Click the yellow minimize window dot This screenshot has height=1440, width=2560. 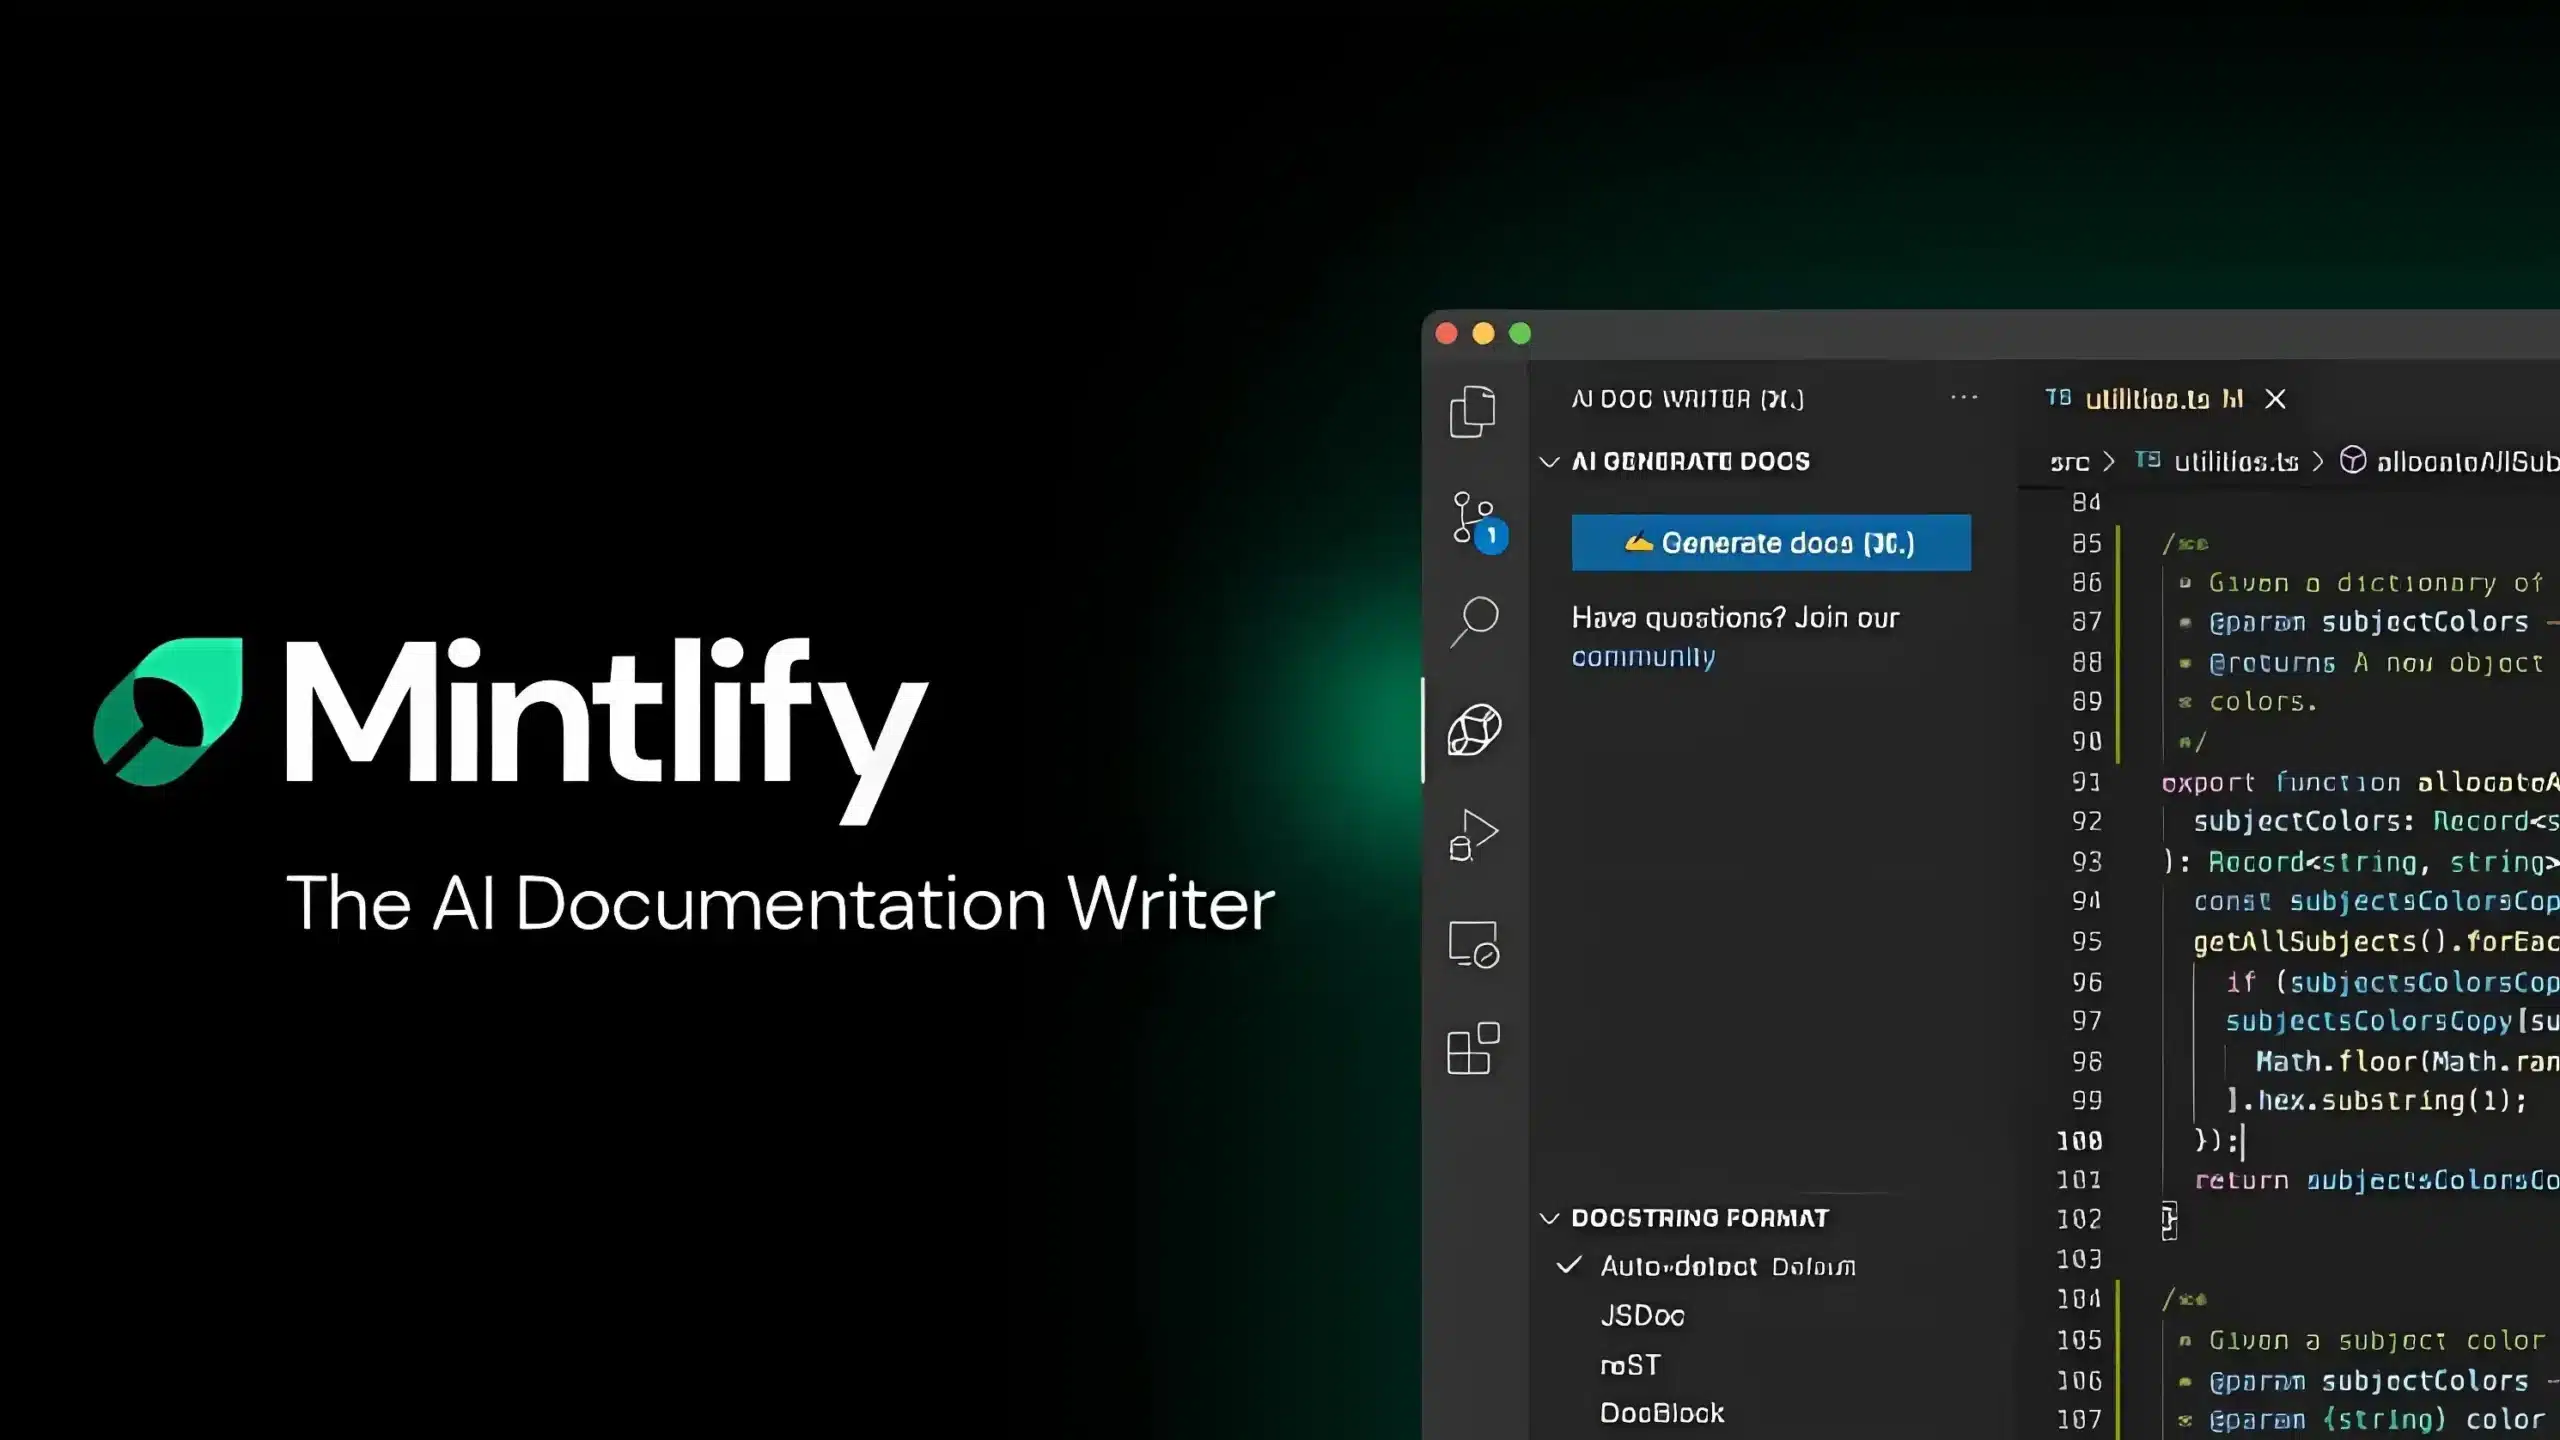pos(1483,334)
